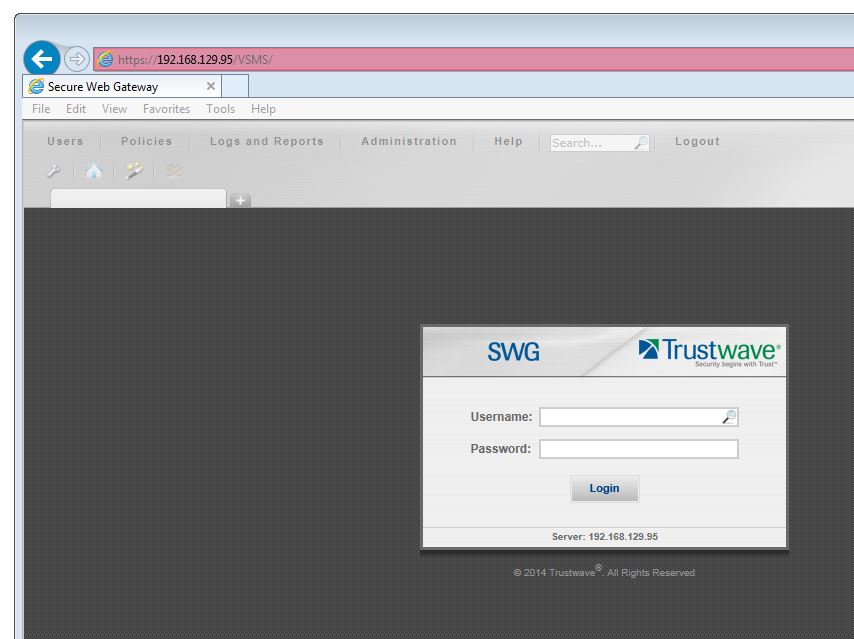Click the browser Forward arrow button

point(76,59)
